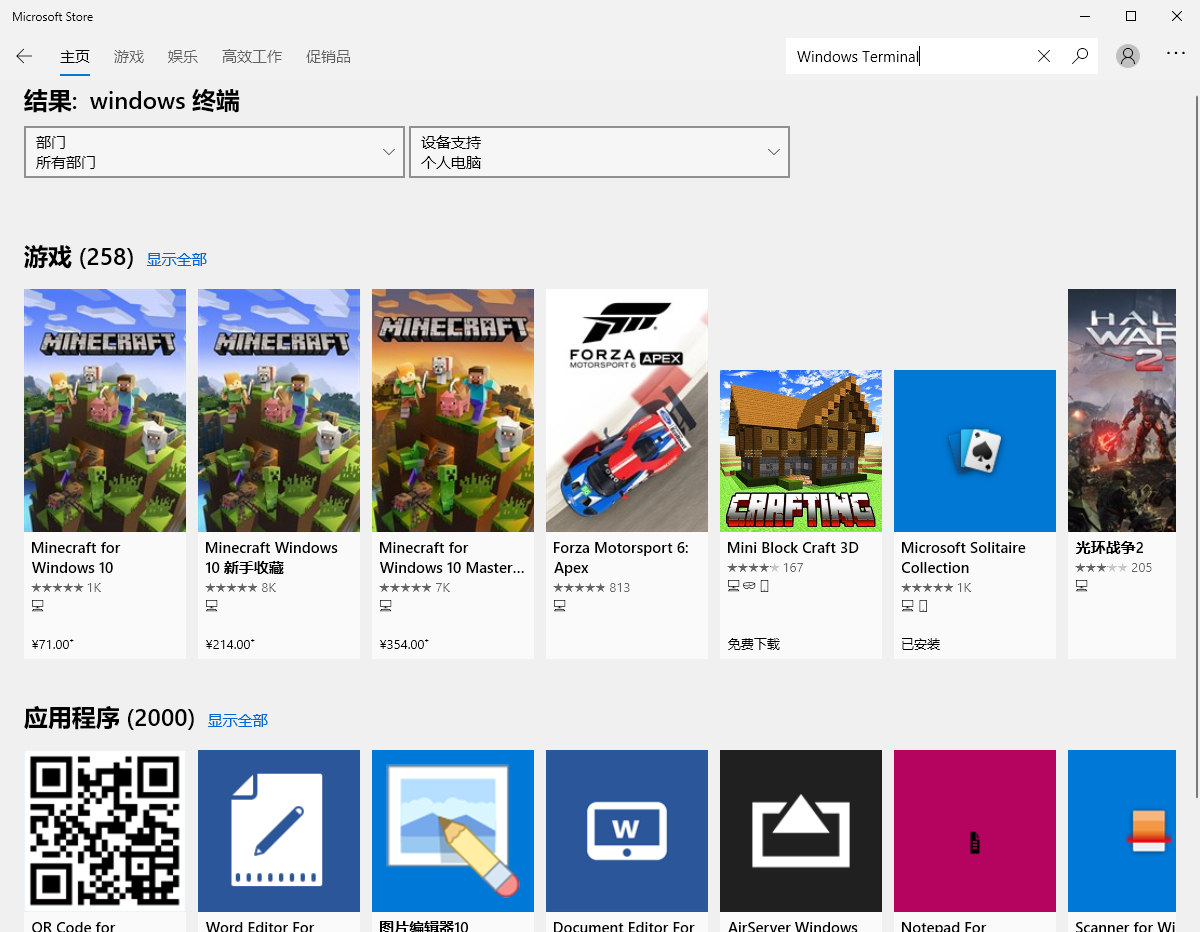Click 免费下载 under Mini Block Craft

[753, 644]
